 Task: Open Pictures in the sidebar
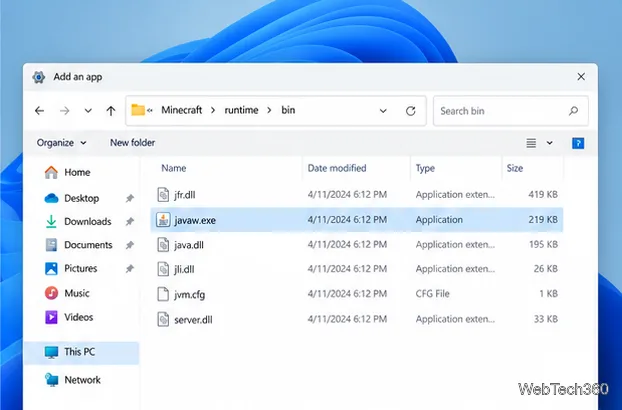pos(81,268)
